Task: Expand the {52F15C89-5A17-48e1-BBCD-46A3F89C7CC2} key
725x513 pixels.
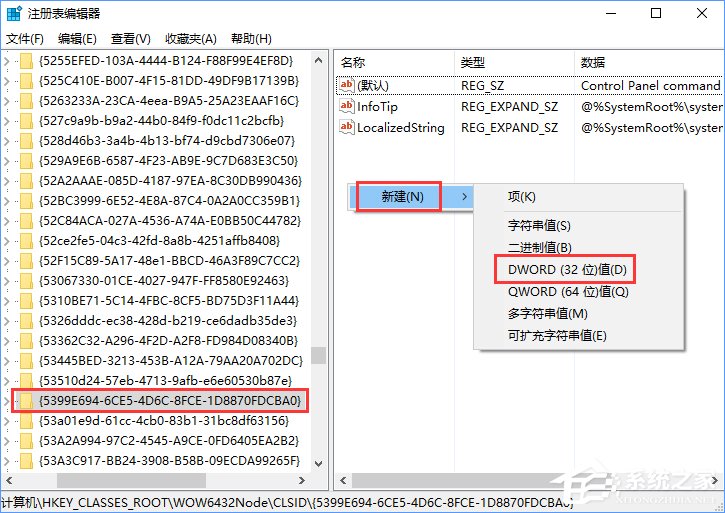Action: (x=6, y=261)
